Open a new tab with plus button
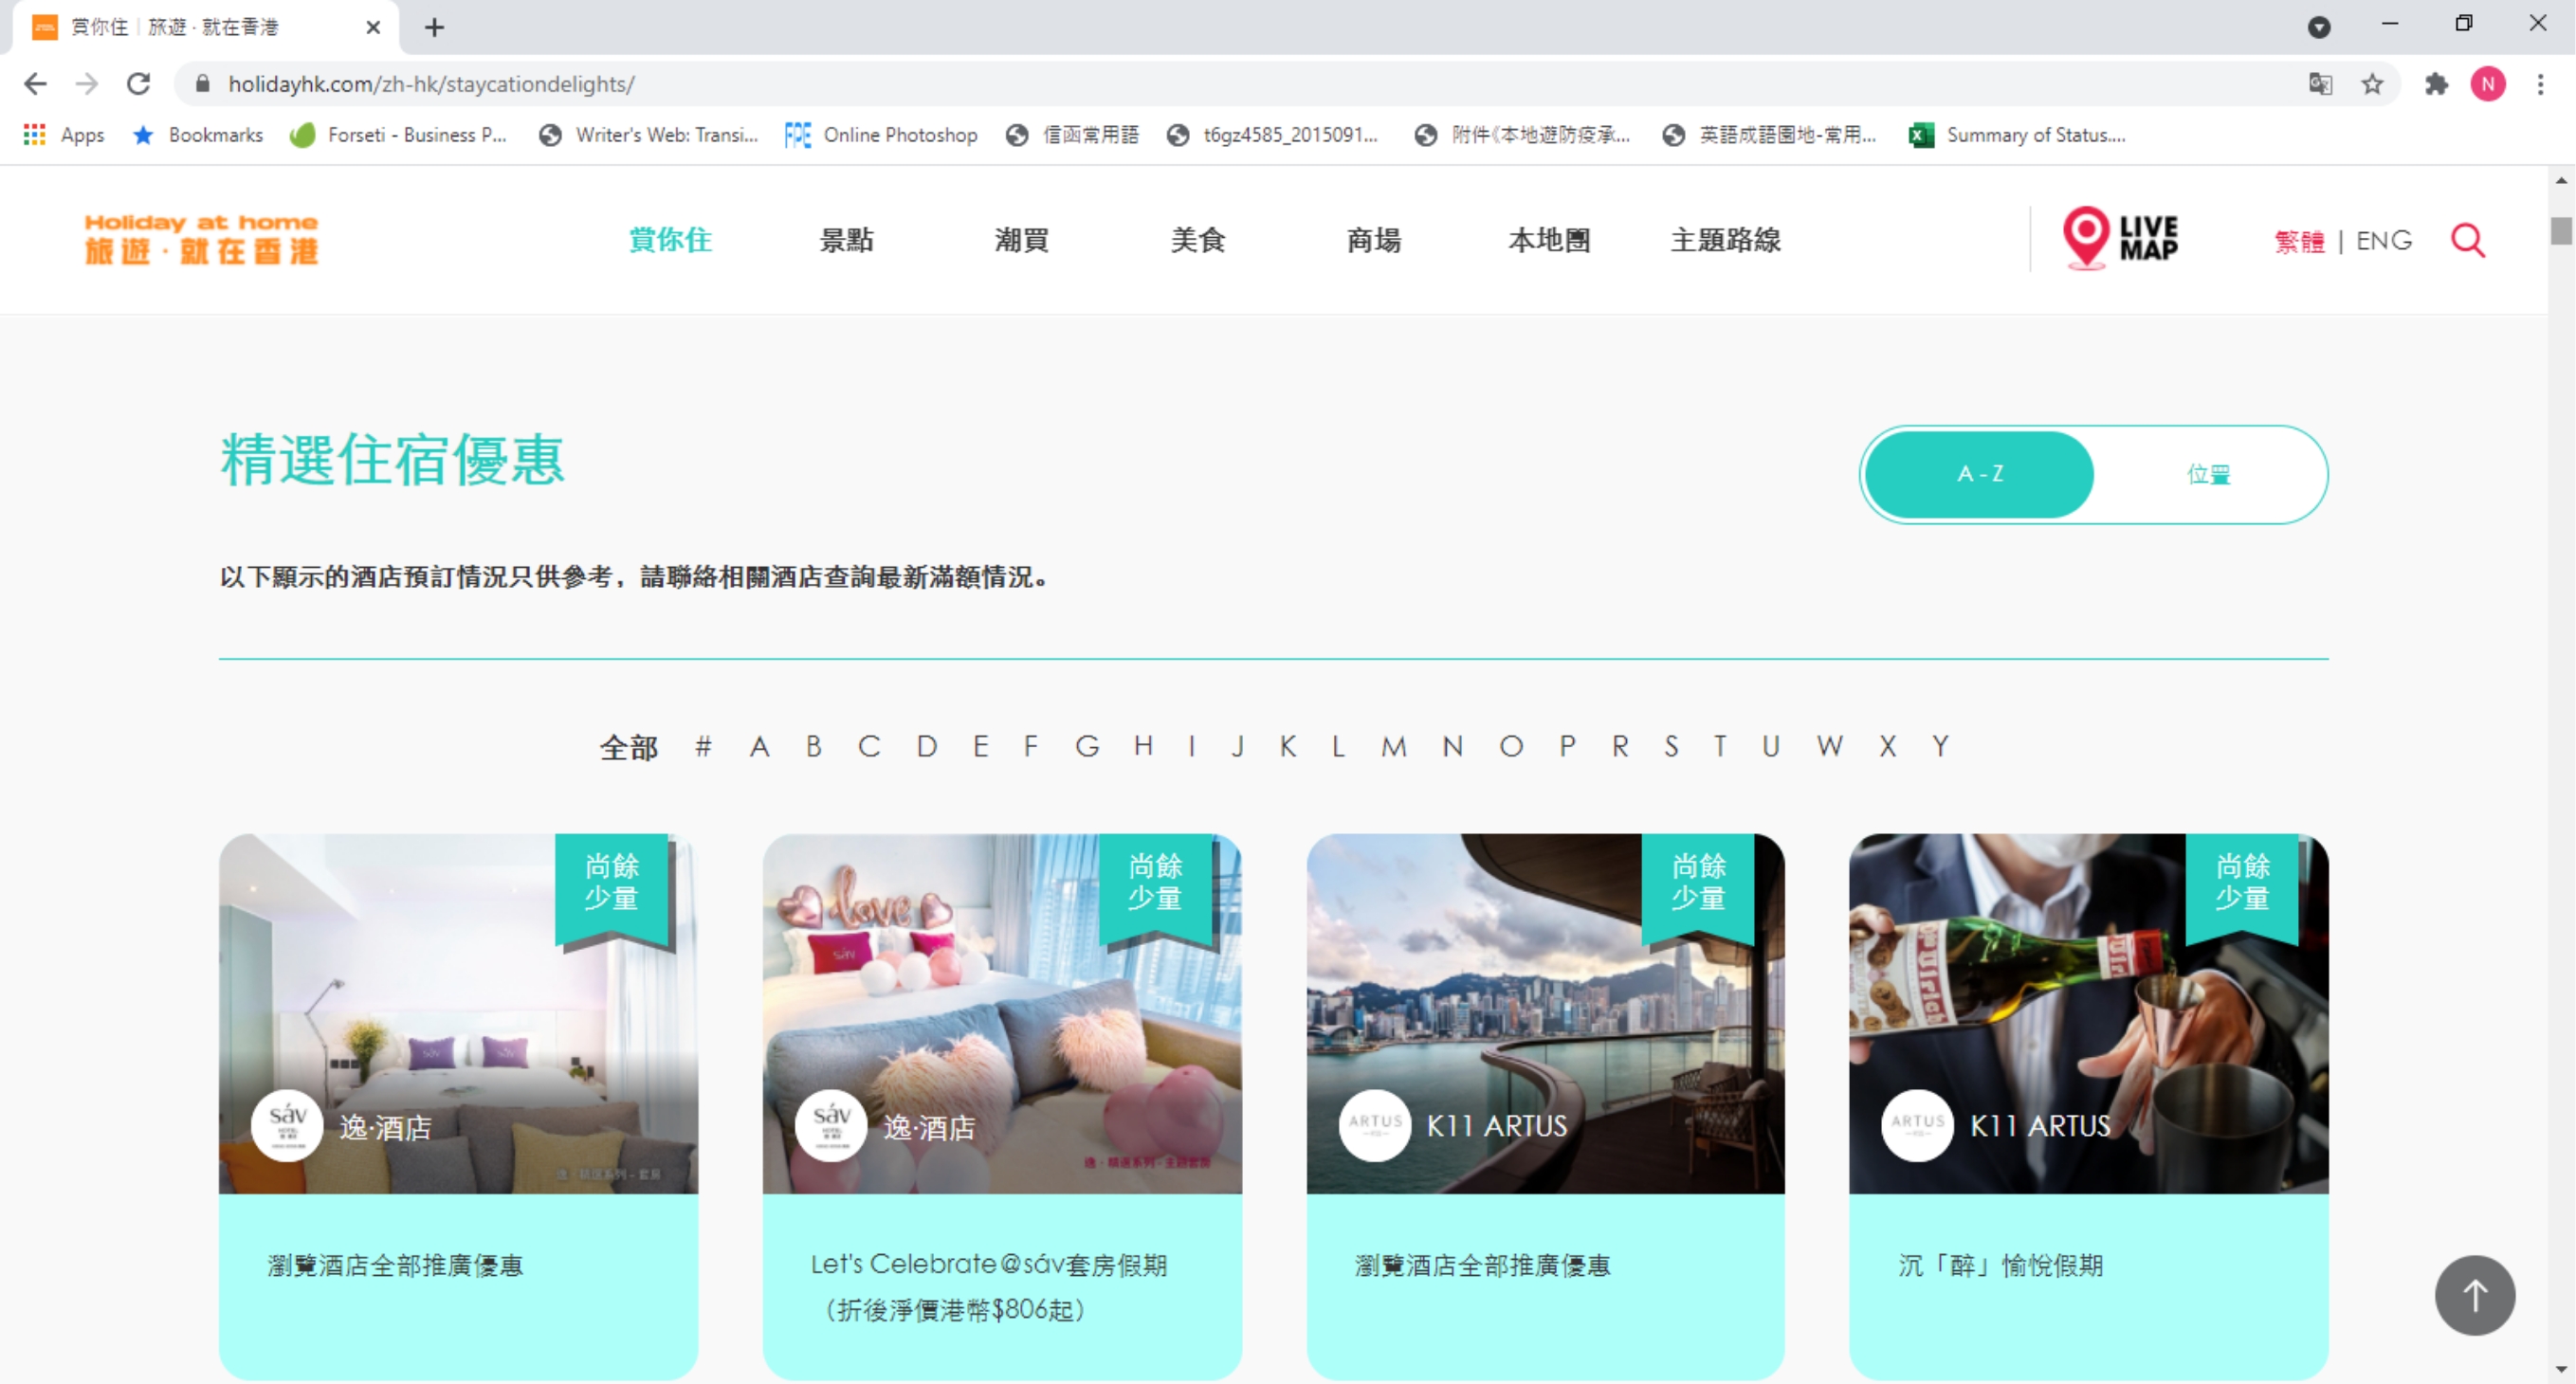 pos(434,27)
